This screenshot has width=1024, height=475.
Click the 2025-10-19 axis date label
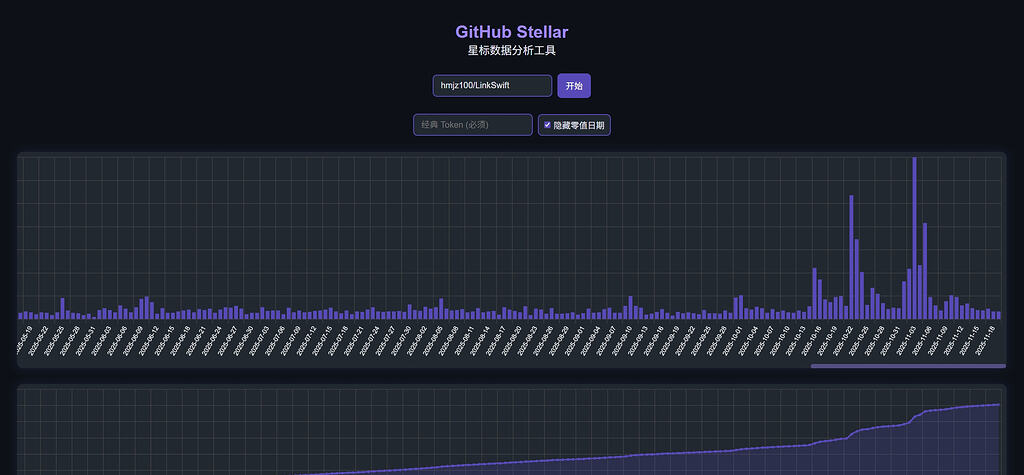click(826, 340)
